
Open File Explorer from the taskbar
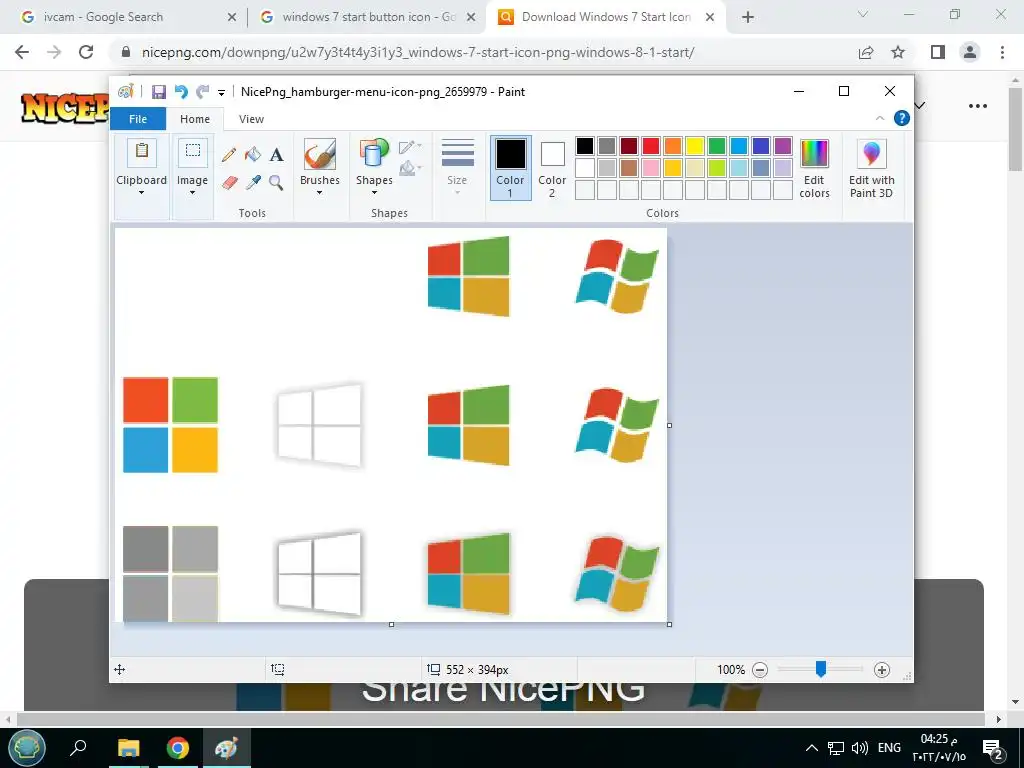tap(129, 748)
